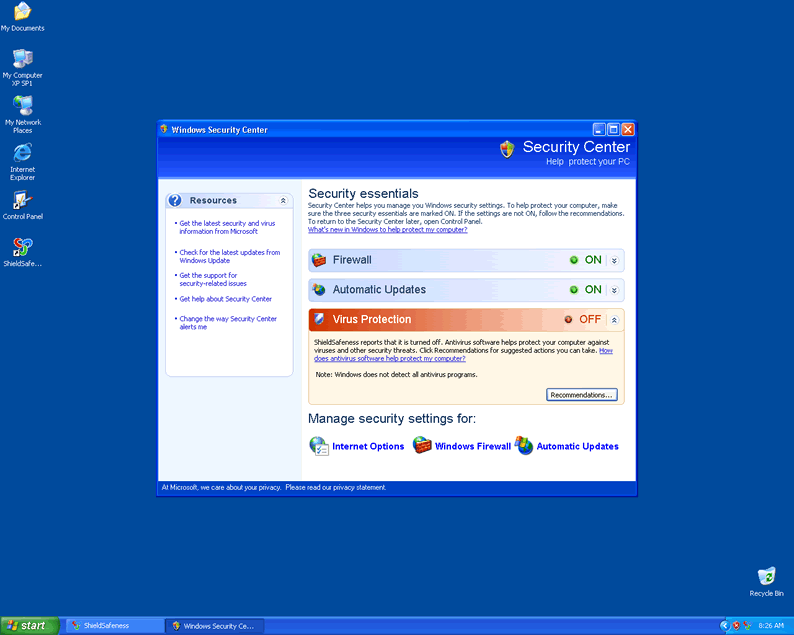Click the Windows Firewall icon under Manage settings
The width and height of the screenshot is (794, 635).
pyautogui.click(x=422, y=446)
